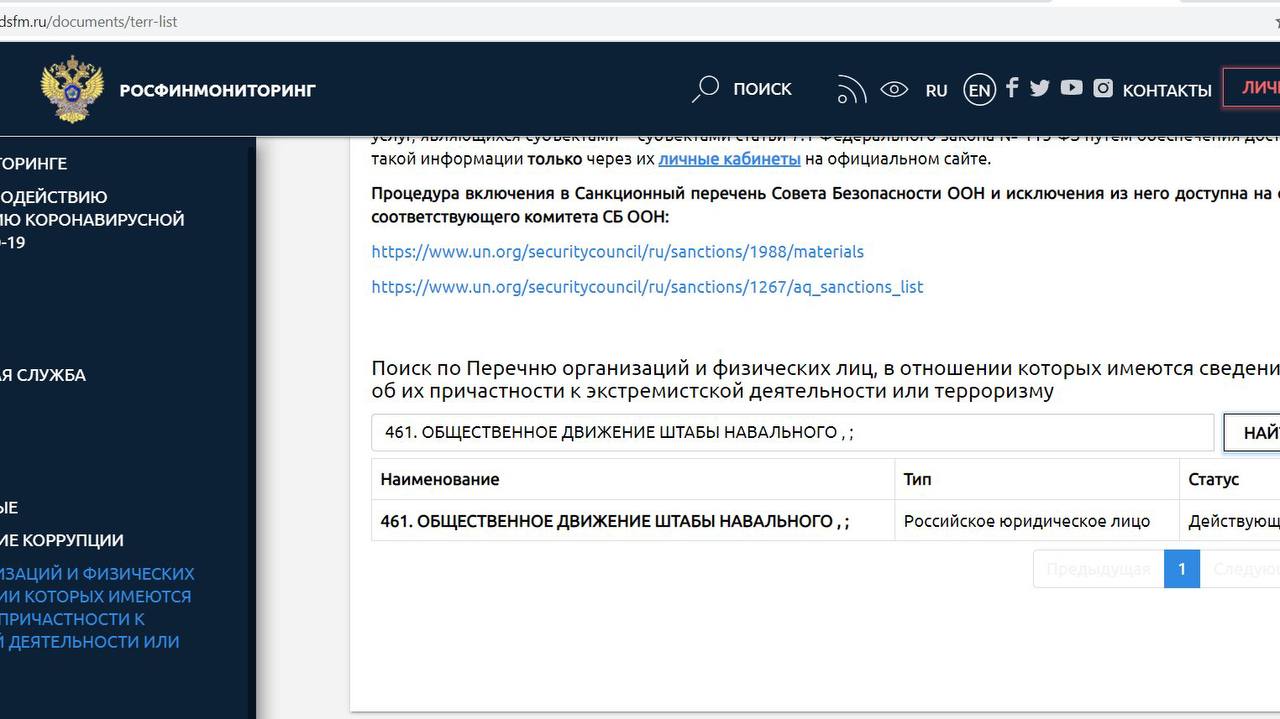Click the browser address bar URL

click(89, 21)
